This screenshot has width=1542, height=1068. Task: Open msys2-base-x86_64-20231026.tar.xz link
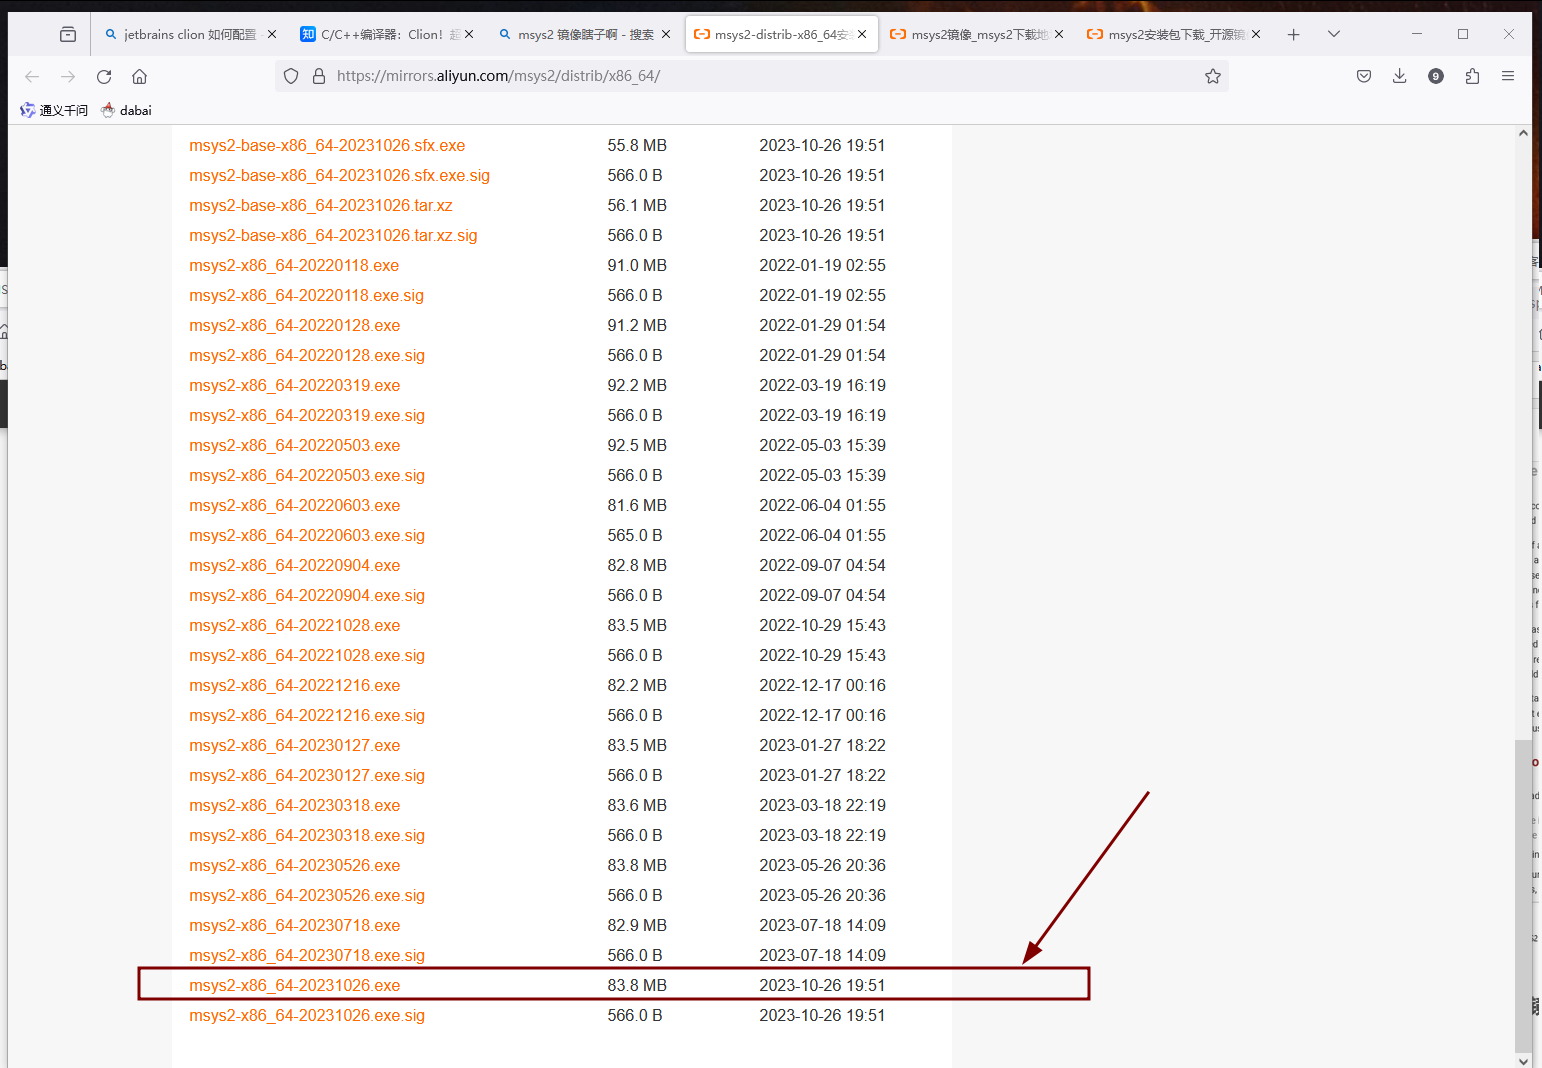[x=321, y=205]
